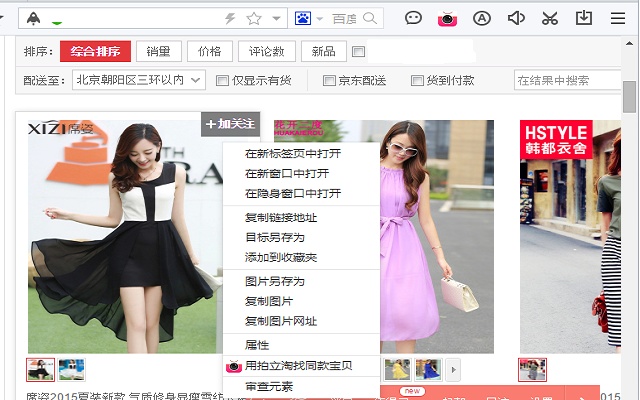640x400 pixels.
Task: Sort results by 新品
Action: pos(323,51)
